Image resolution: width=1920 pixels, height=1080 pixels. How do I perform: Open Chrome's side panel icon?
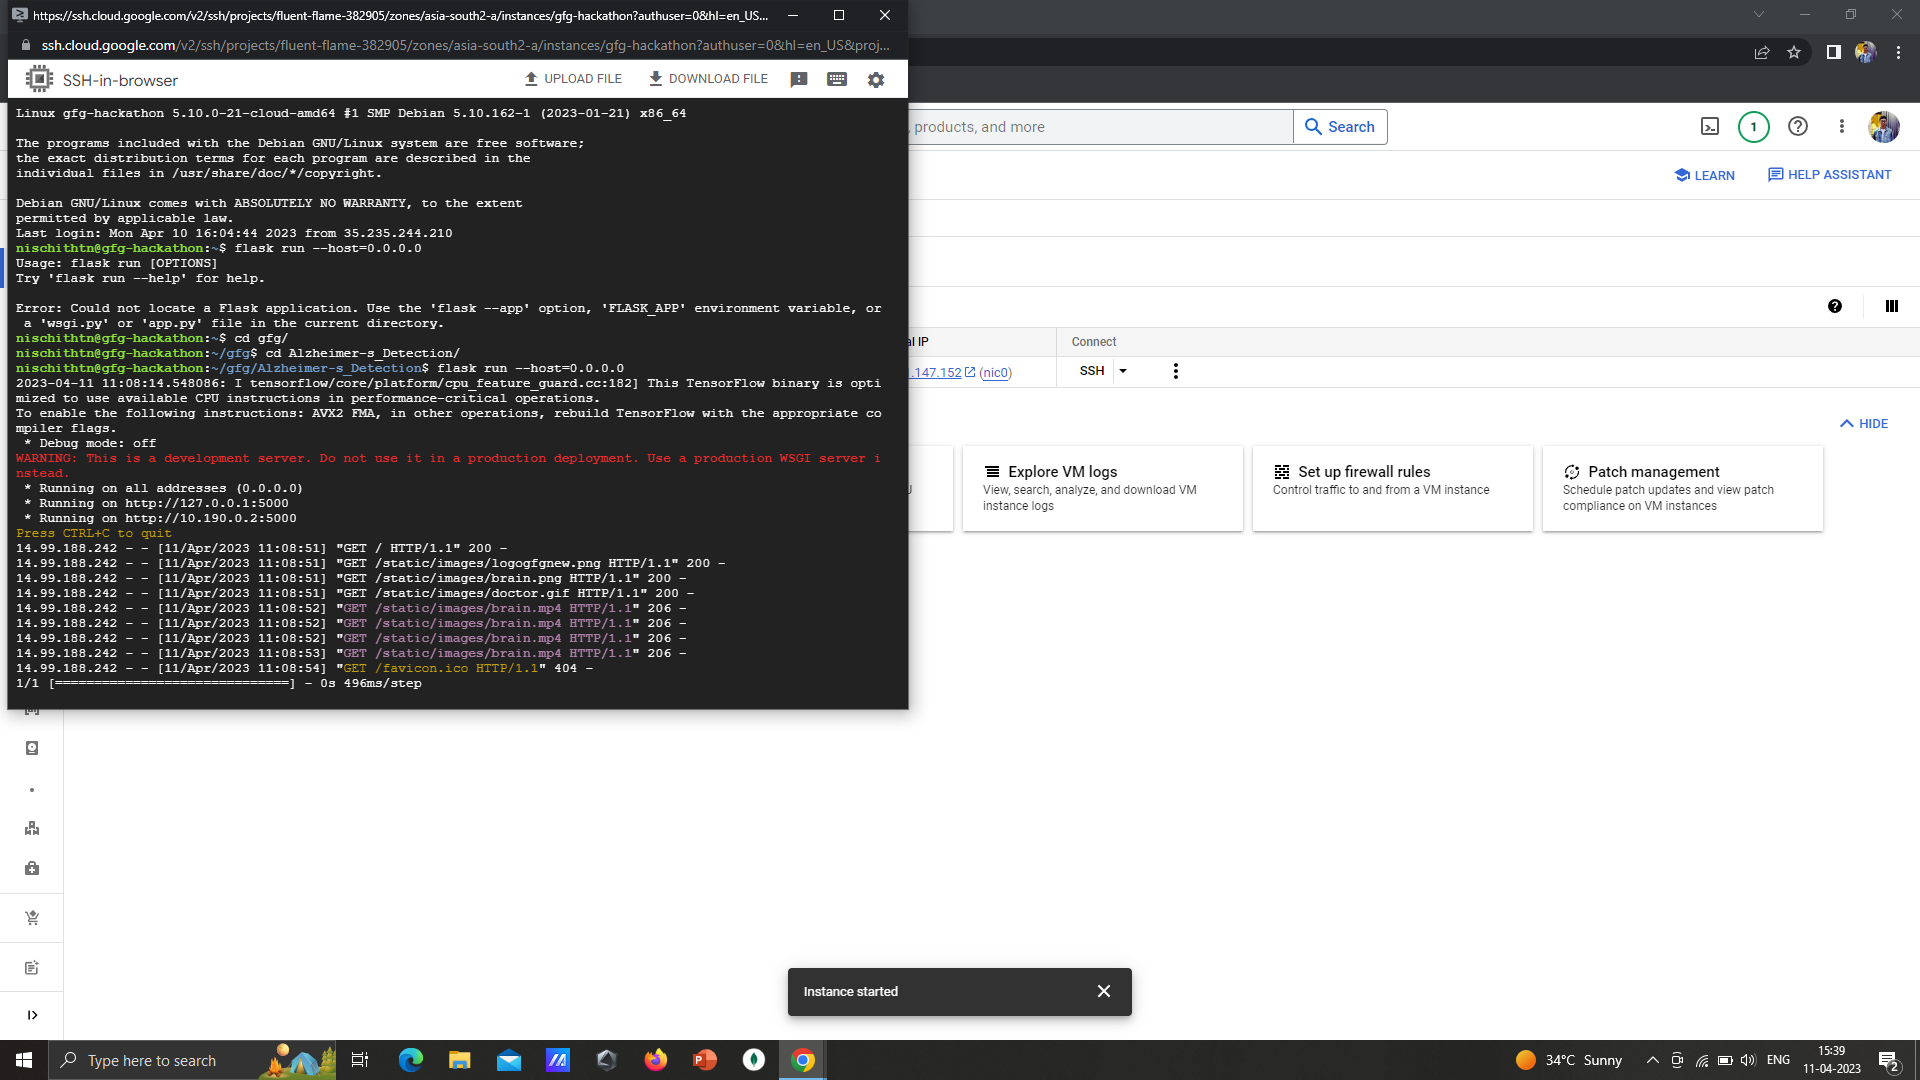(1834, 53)
